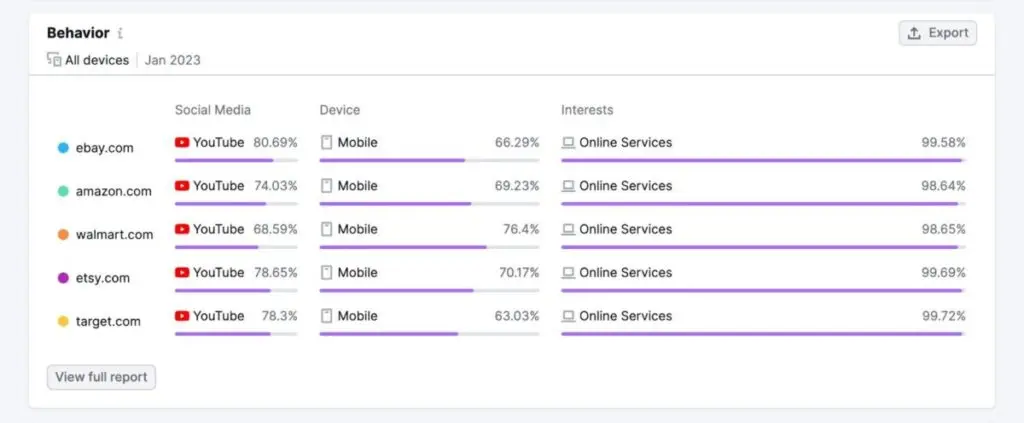The width and height of the screenshot is (1024, 423).
Task: Click the Interests column header
Action: [x=587, y=110]
